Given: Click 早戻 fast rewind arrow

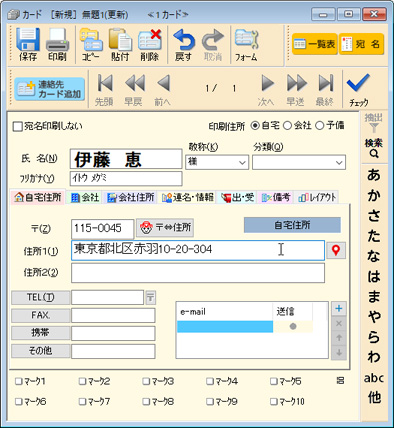Looking at the screenshot, I should tap(134, 90).
